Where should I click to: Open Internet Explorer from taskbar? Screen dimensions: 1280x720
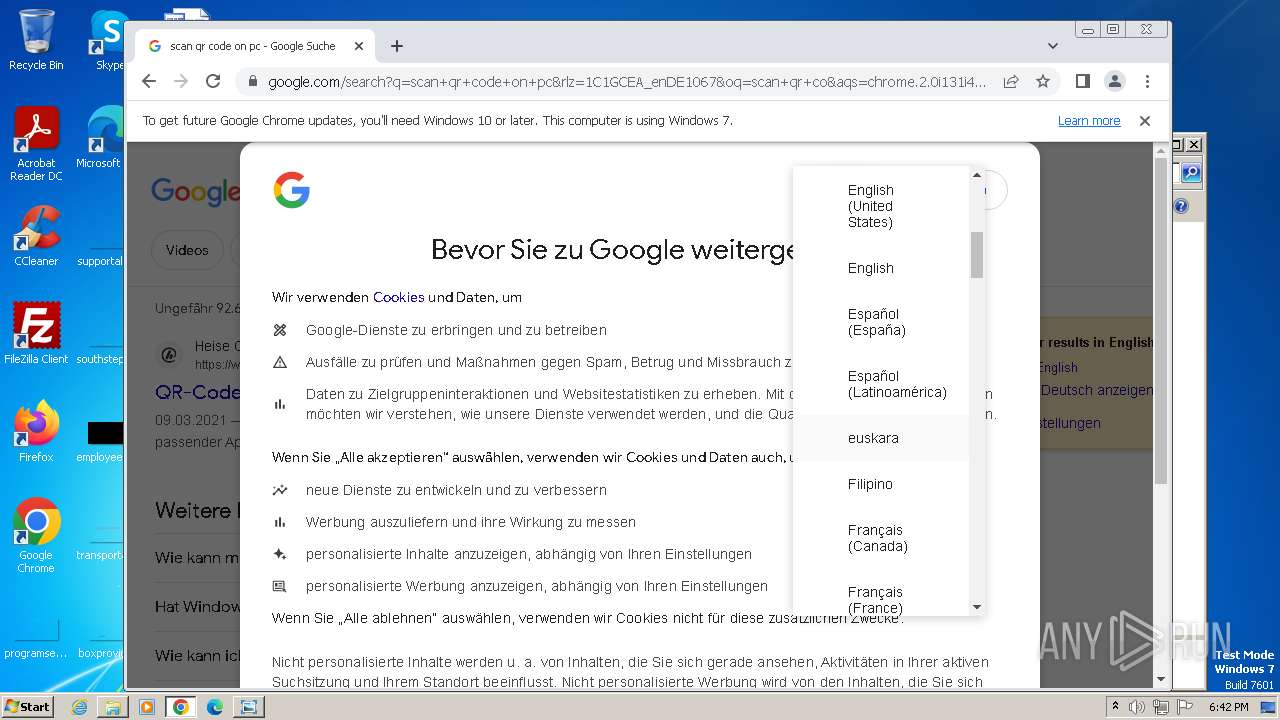[x=79, y=706]
